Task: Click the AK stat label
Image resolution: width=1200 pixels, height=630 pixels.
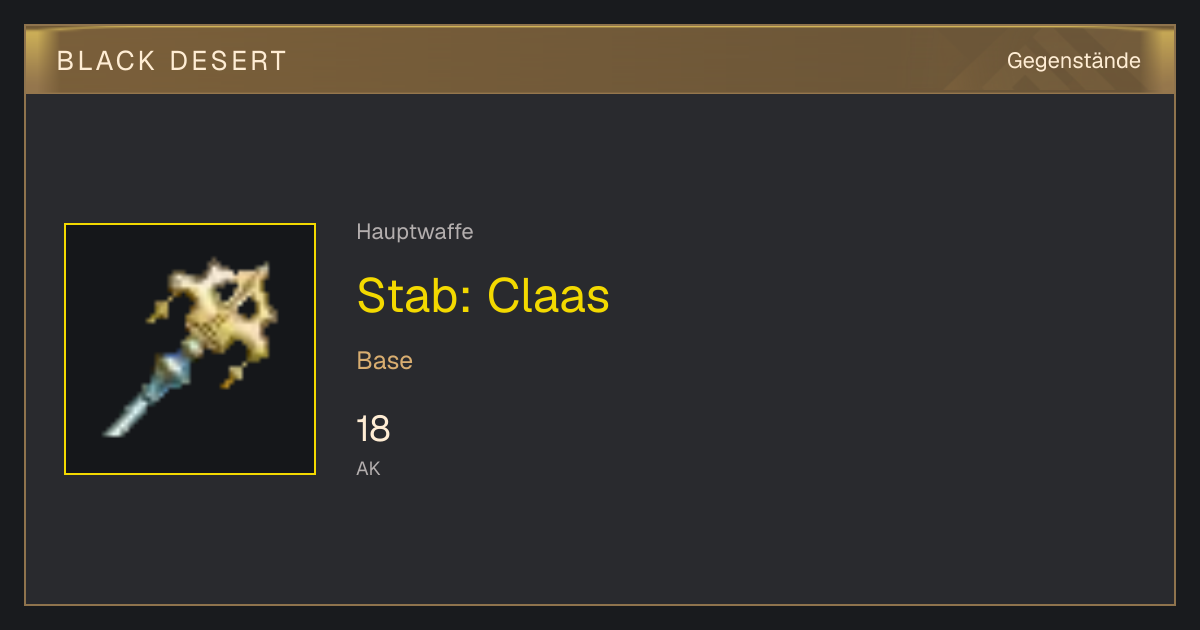Action: tap(368, 468)
